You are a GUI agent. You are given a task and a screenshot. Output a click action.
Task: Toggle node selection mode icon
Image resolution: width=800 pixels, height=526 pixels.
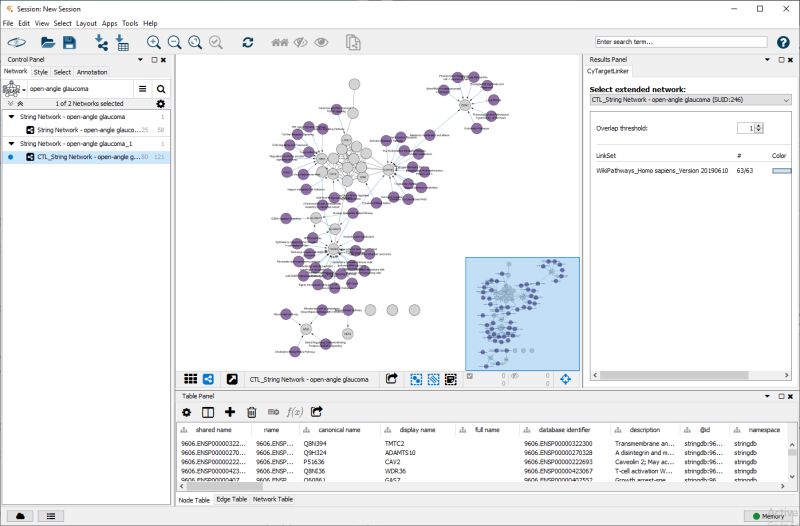(416, 379)
